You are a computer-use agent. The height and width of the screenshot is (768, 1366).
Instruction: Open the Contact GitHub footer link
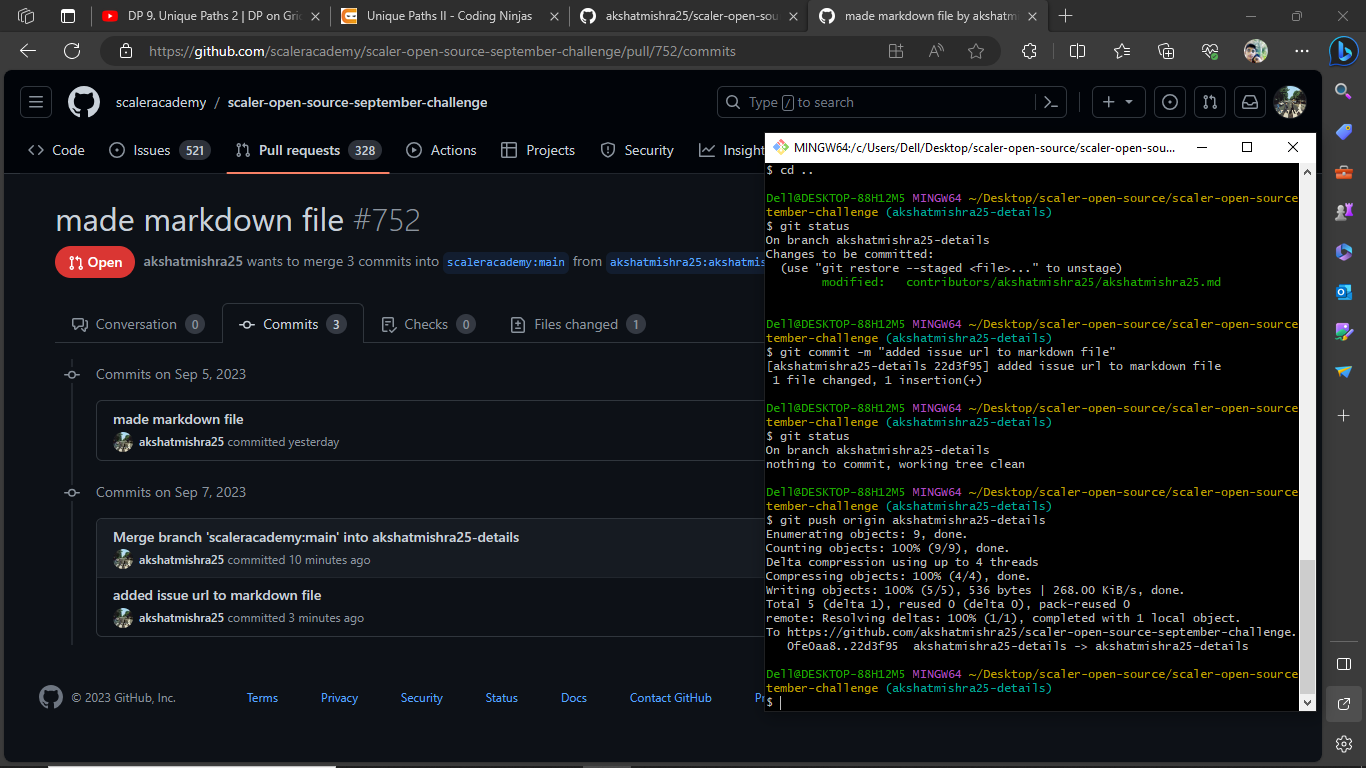670,697
